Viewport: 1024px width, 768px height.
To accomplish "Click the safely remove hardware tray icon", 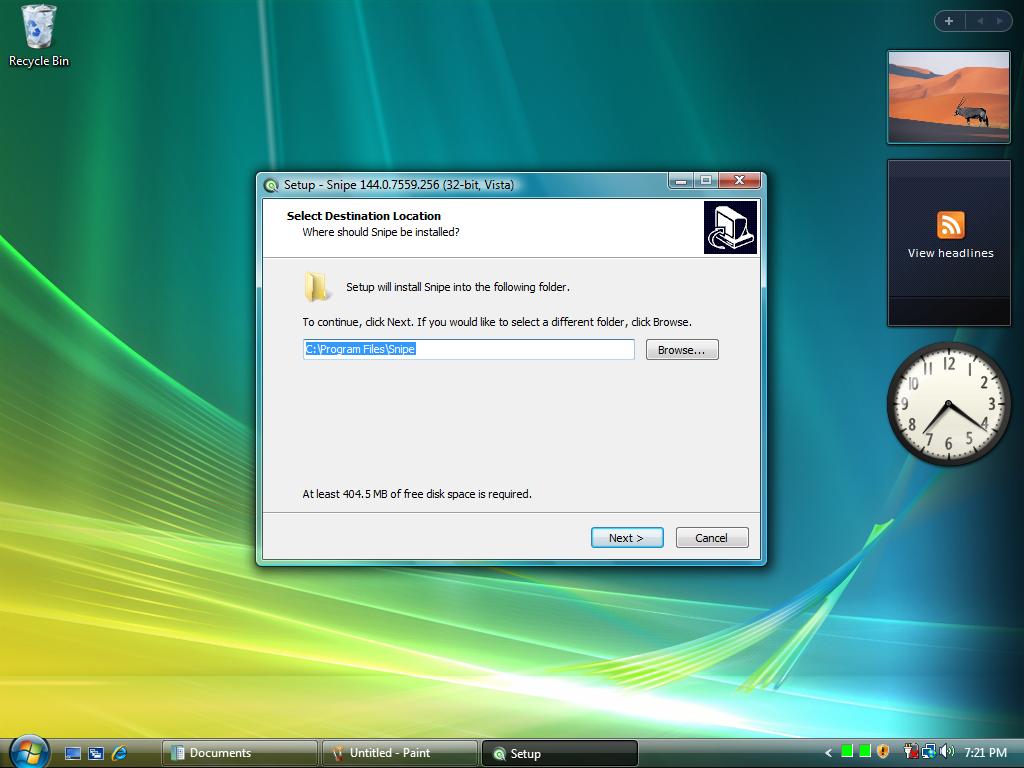I will [911, 752].
